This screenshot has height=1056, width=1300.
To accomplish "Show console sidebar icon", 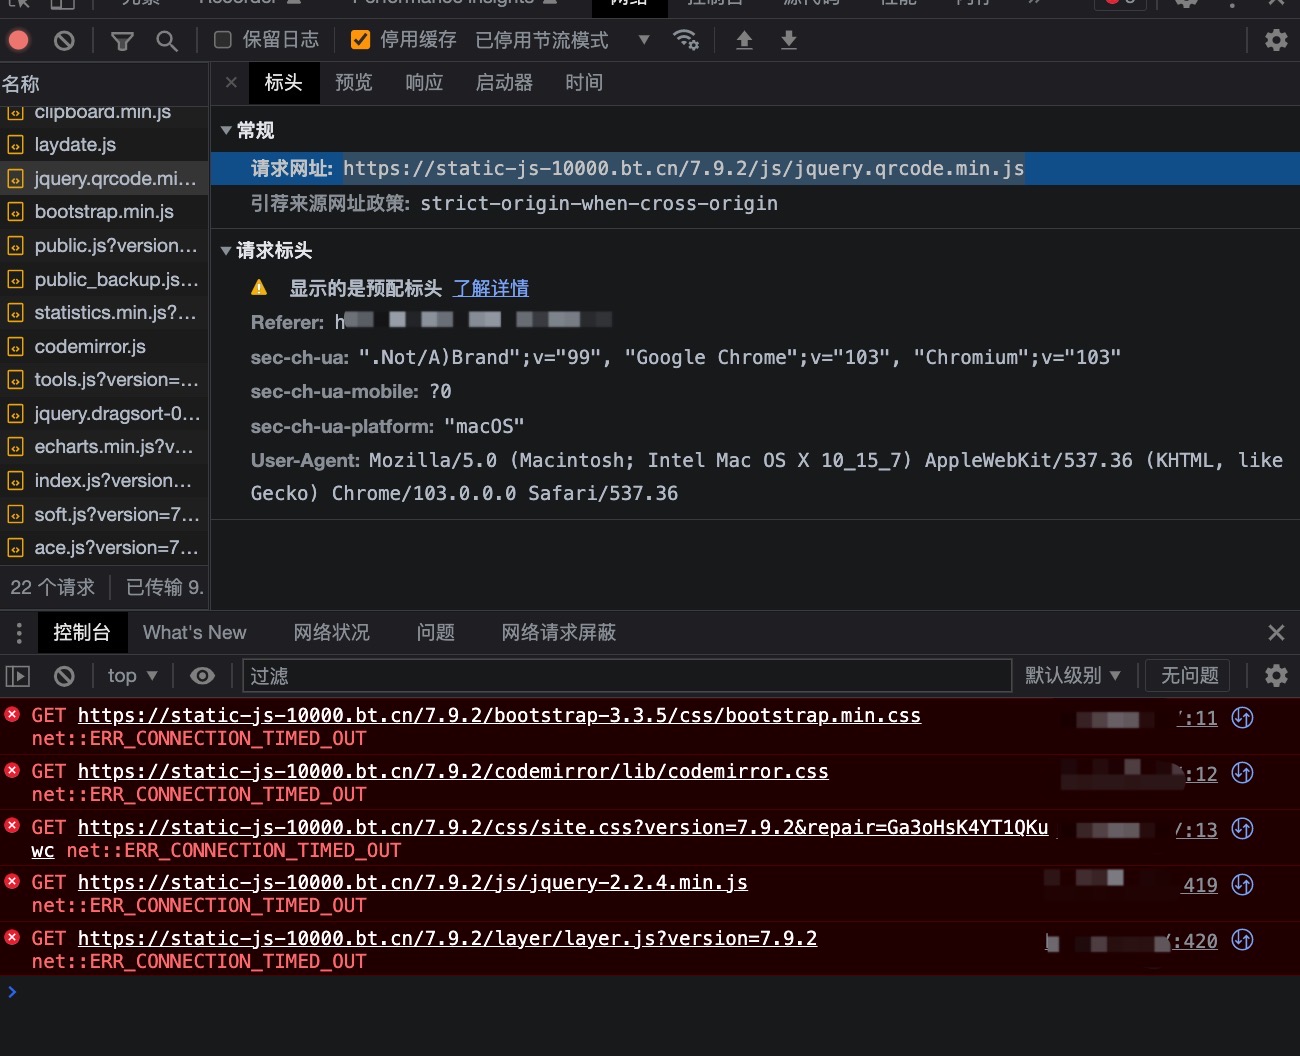I will click(18, 676).
